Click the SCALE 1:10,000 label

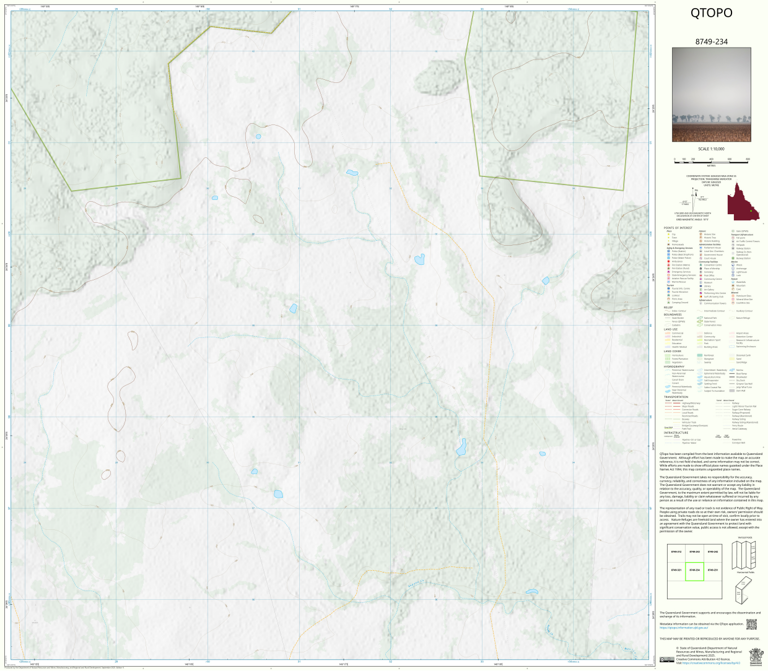coord(711,149)
